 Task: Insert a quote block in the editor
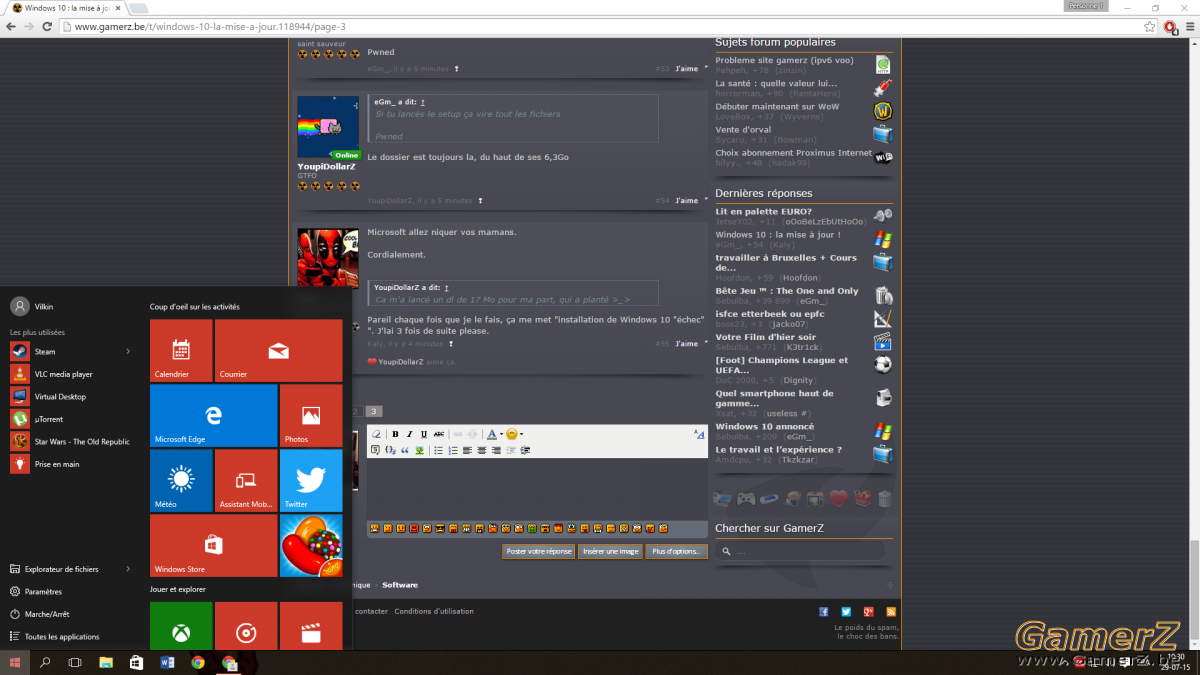click(x=405, y=450)
